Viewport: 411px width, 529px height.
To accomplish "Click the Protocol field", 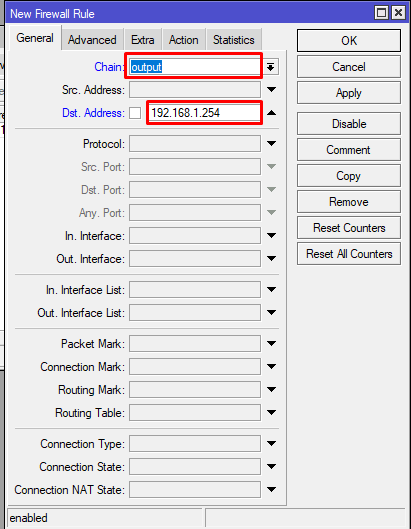I will click(x=195, y=144).
